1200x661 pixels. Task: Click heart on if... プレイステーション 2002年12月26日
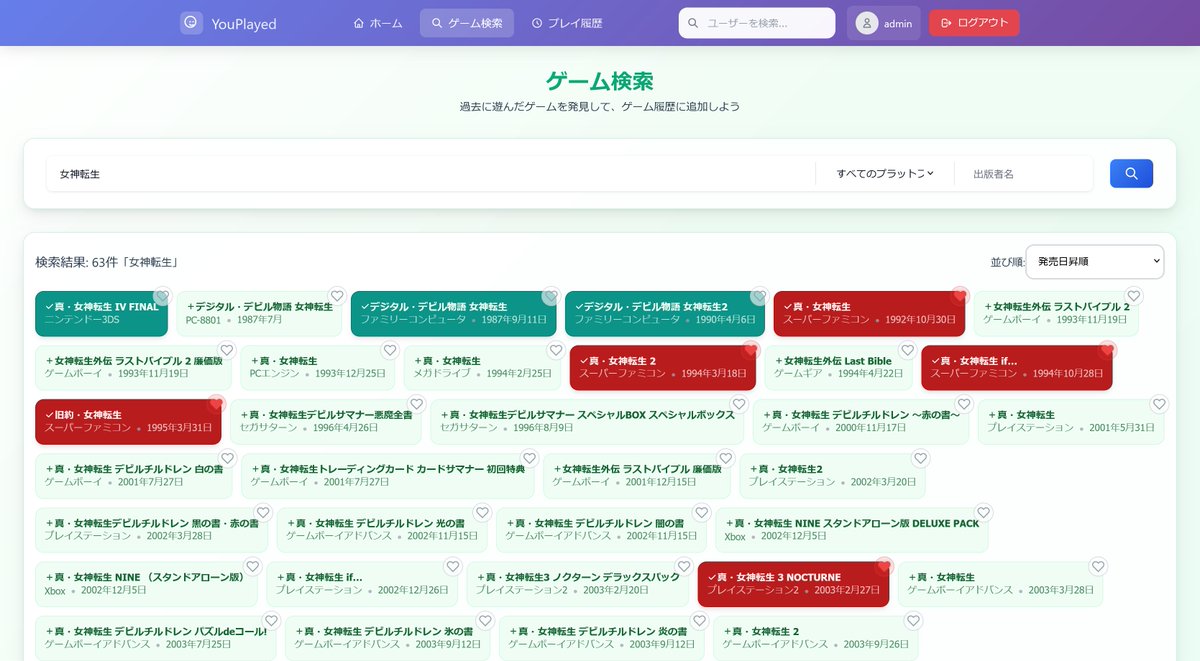pyautogui.click(x=453, y=566)
